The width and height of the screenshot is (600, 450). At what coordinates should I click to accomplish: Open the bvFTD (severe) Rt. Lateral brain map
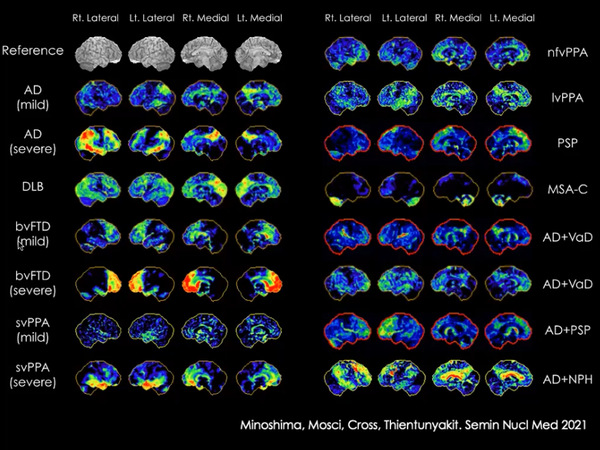click(x=98, y=284)
